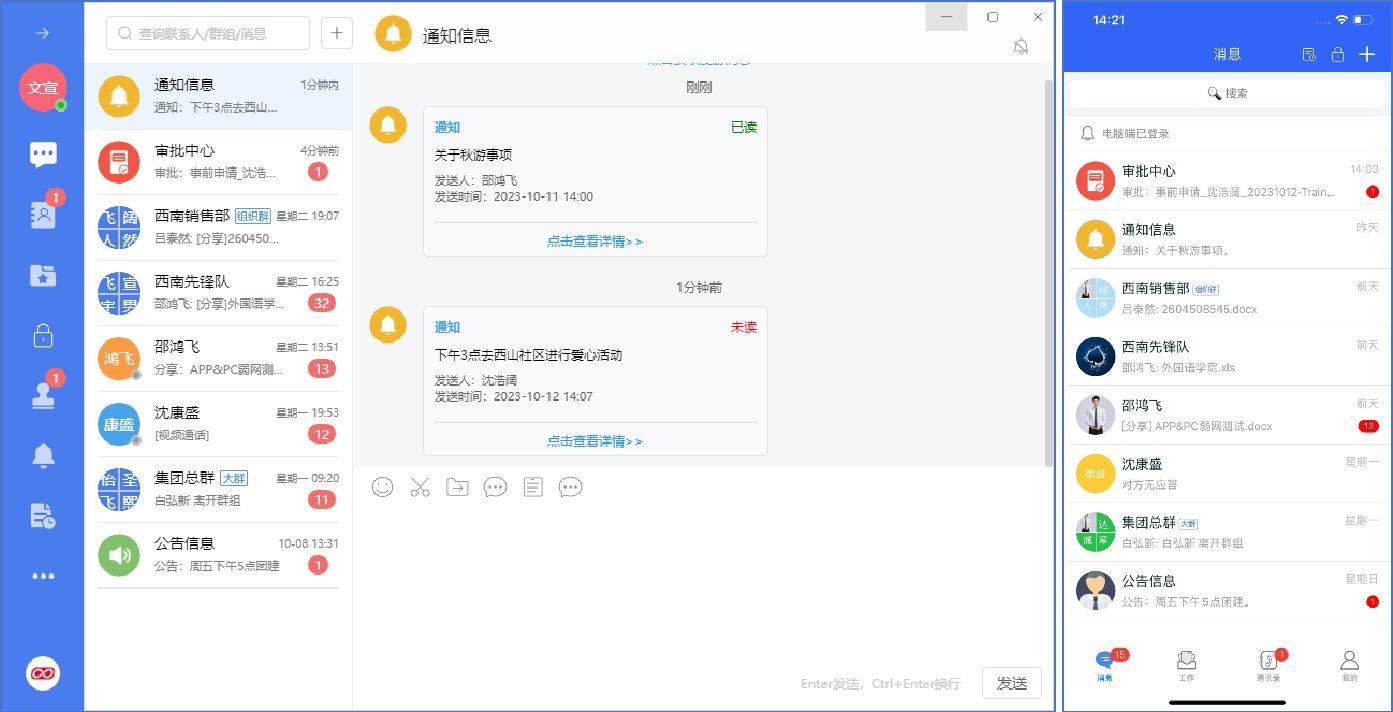Open the contacts icon in desktop sidebar

click(43, 215)
